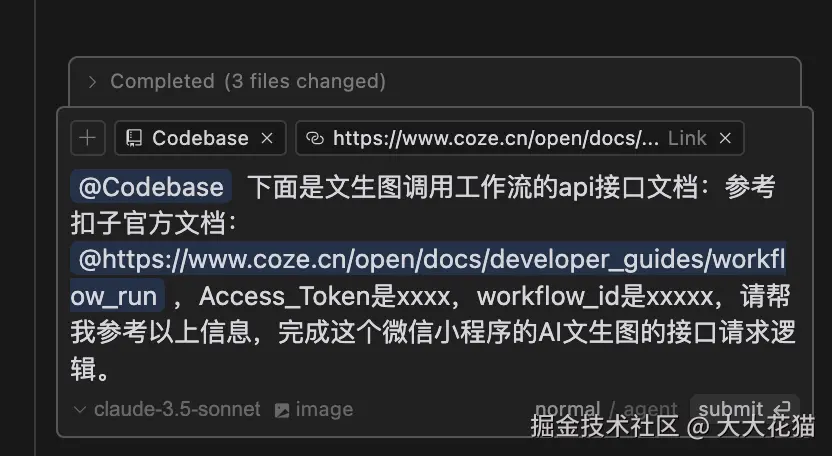Click the chain link icon in URL chip

click(315, 139)
